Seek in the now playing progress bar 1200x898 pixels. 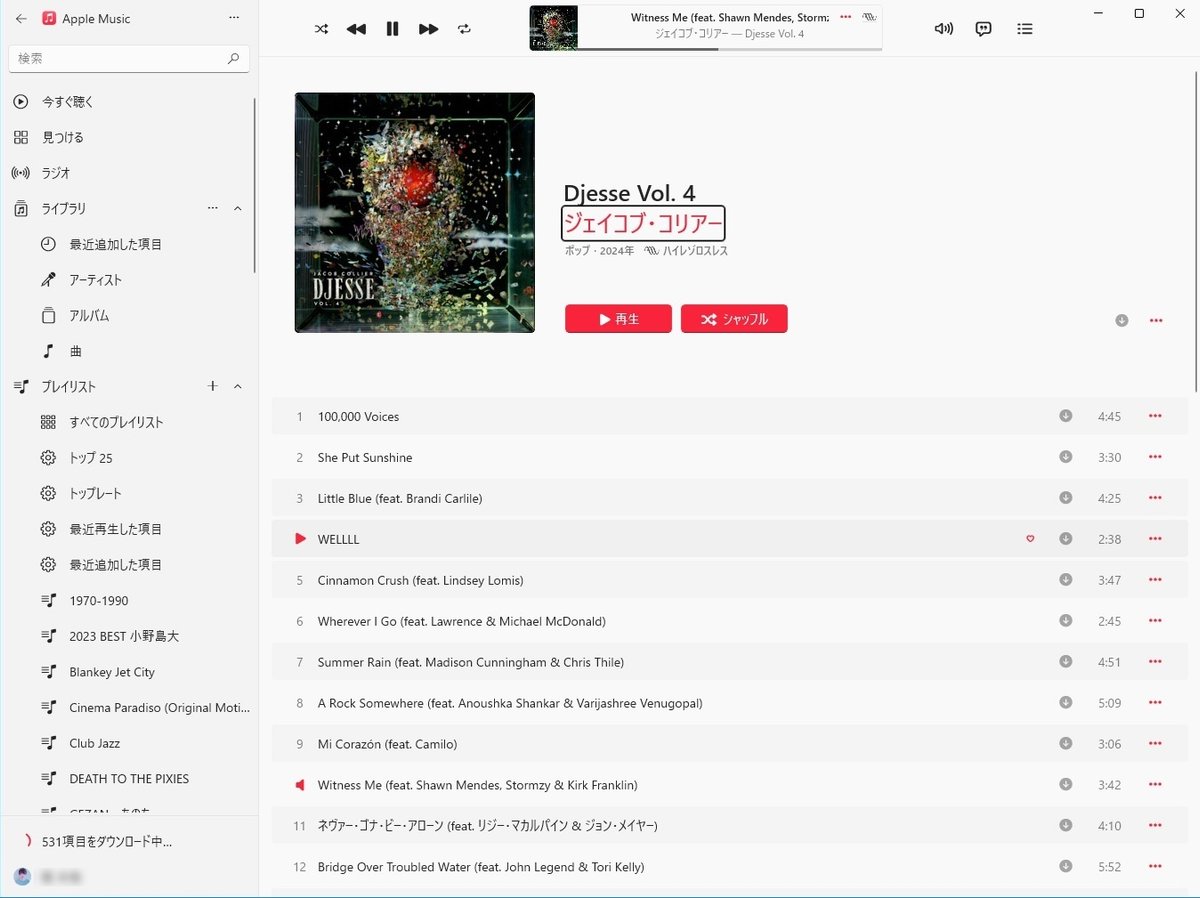(x=730, y=49)
